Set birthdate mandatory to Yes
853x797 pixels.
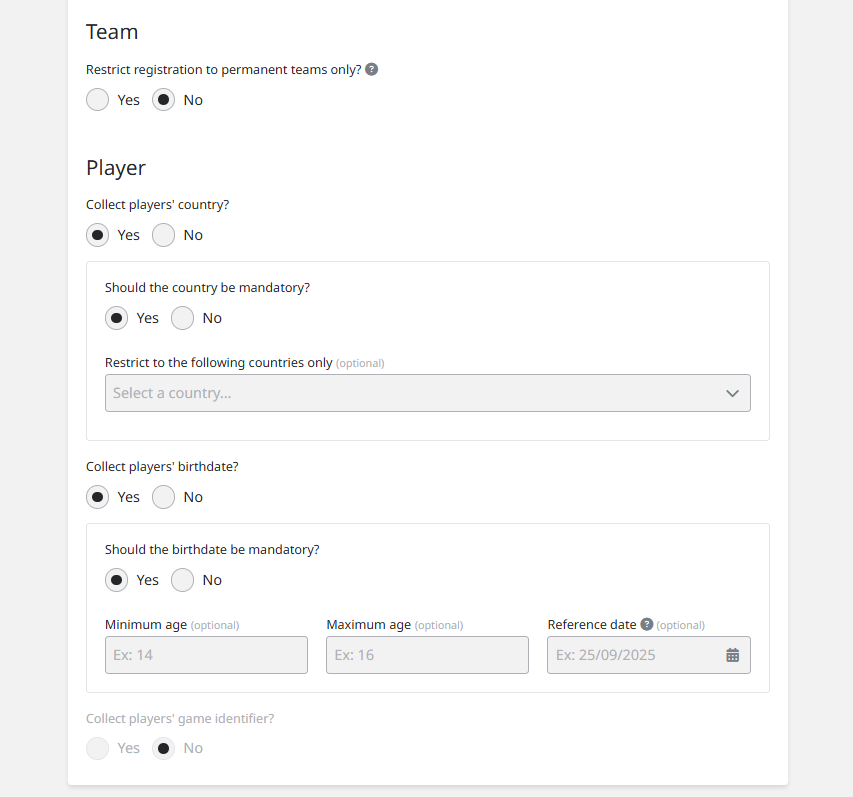[x=117, y=580]
